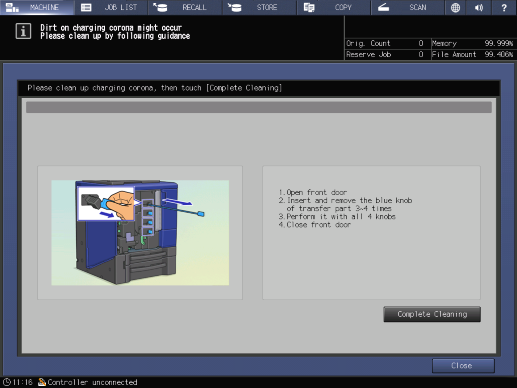Switch to the COPY tab
The image size is (517, 388).
tap(334, 7)
